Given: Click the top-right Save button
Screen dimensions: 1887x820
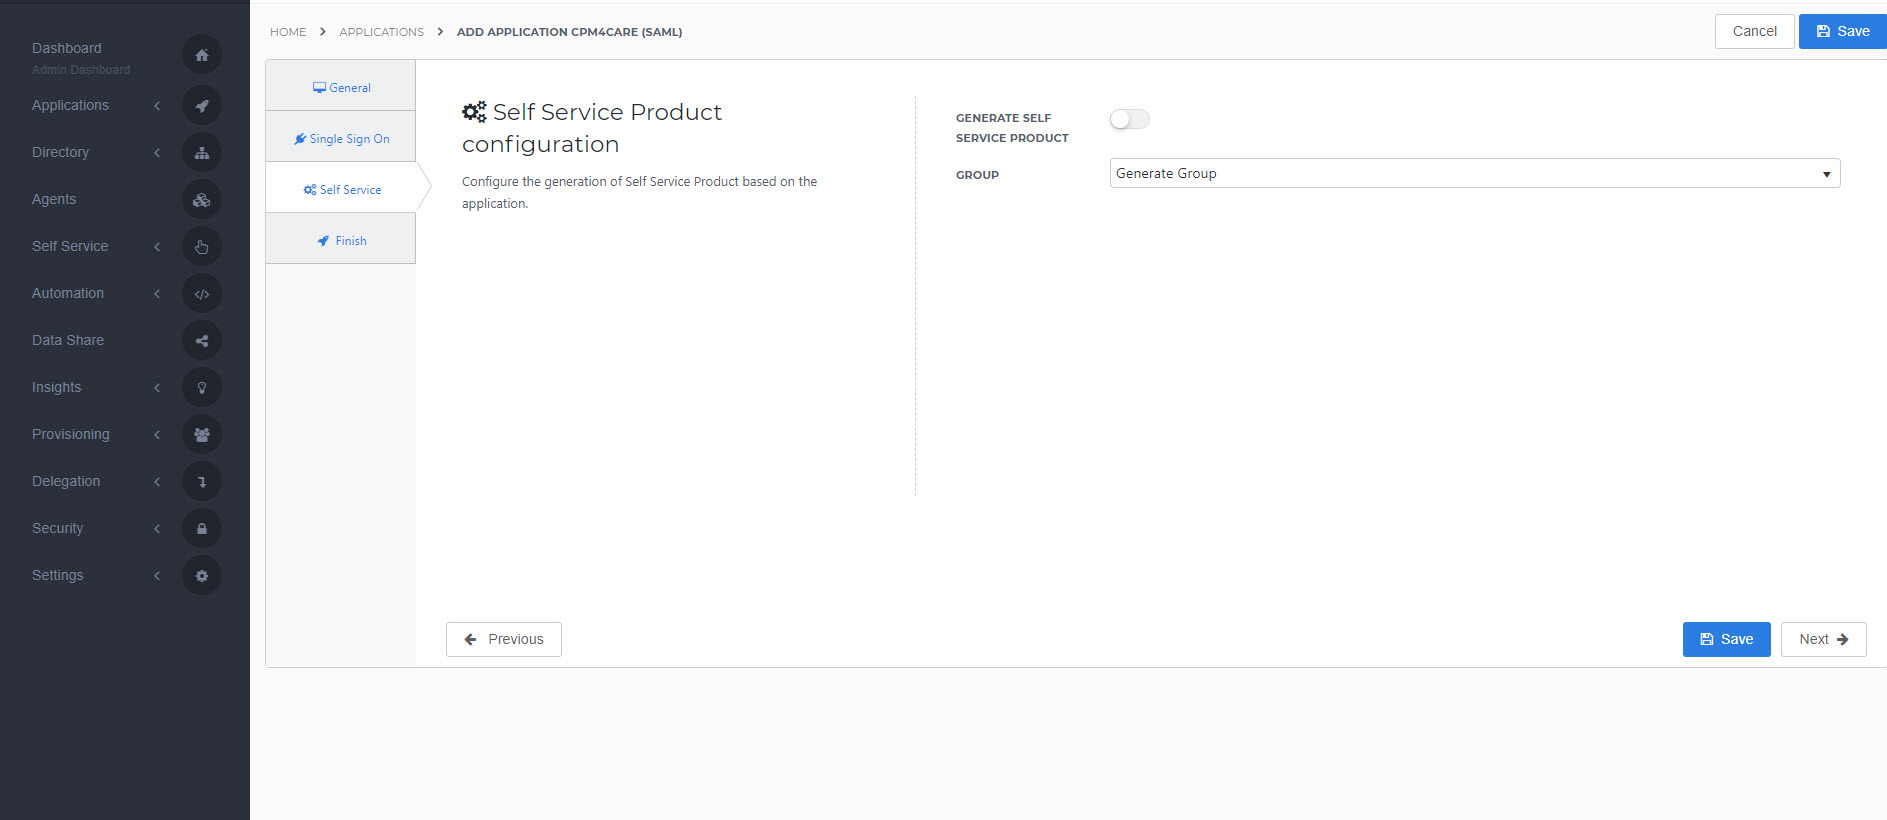Looking at the screenshot, I should click(1843, 31).
